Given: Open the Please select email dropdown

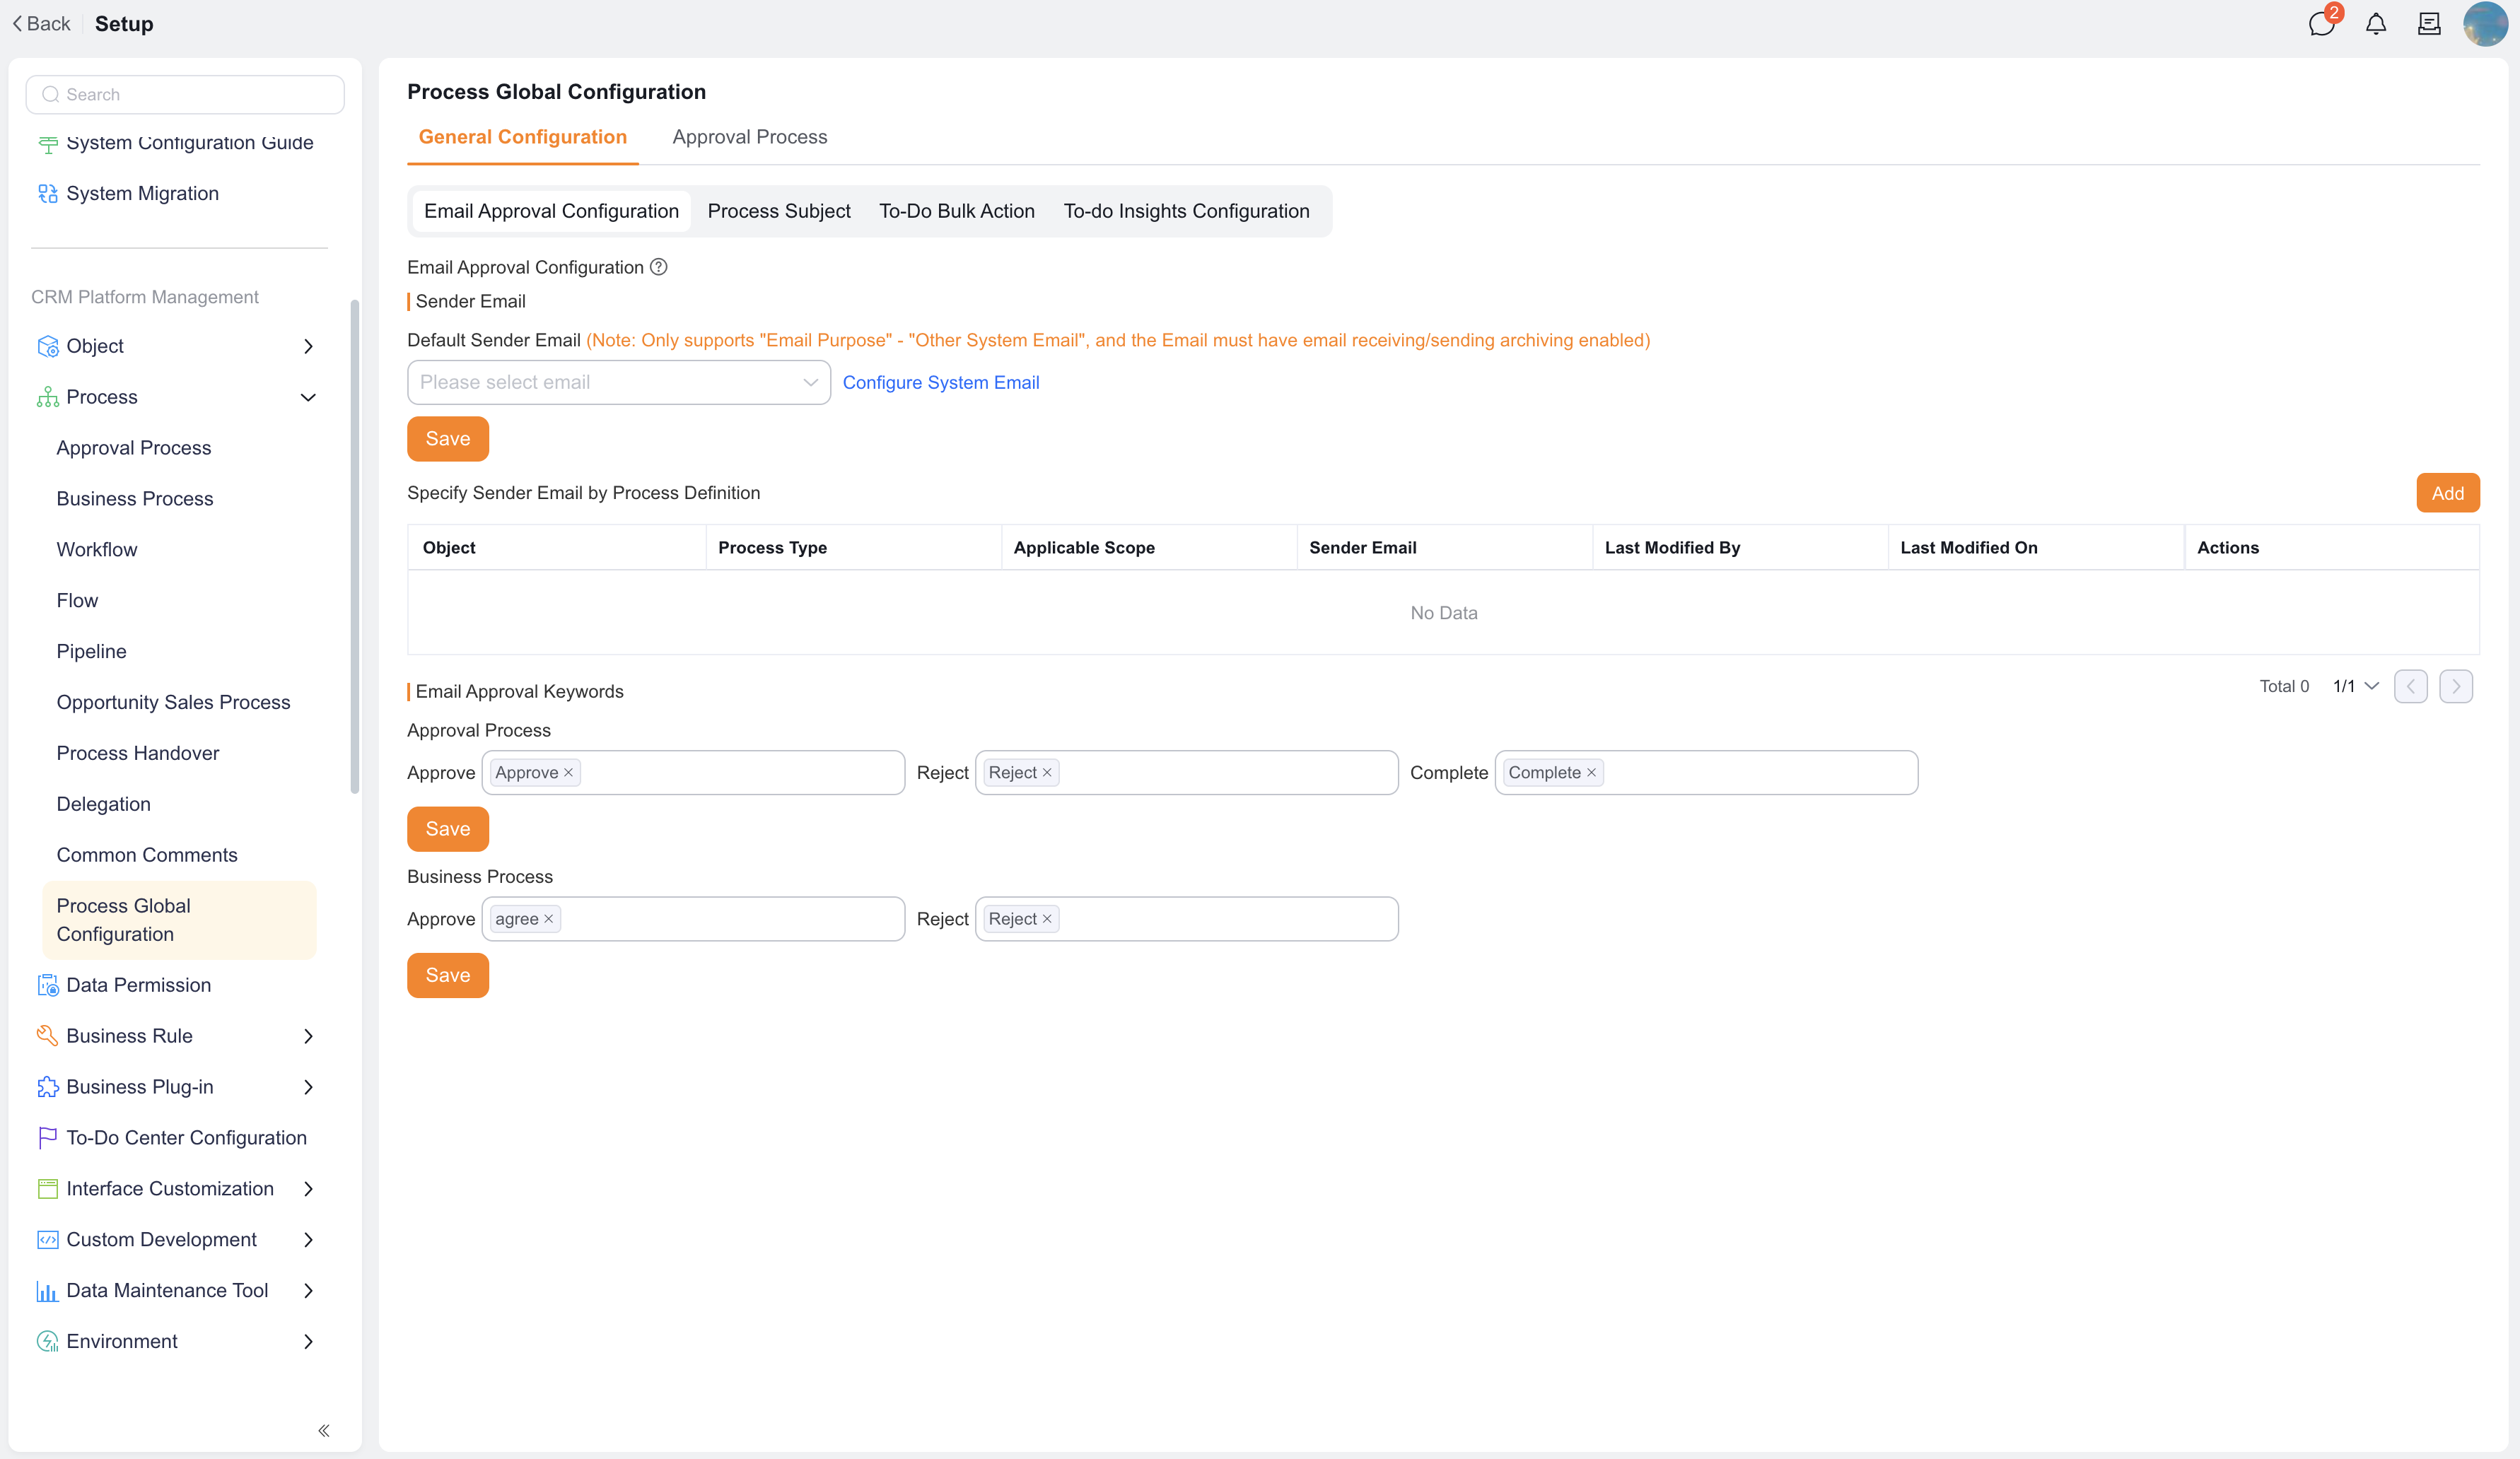Looking at the screenshot, I should click(x=619, y=382).
